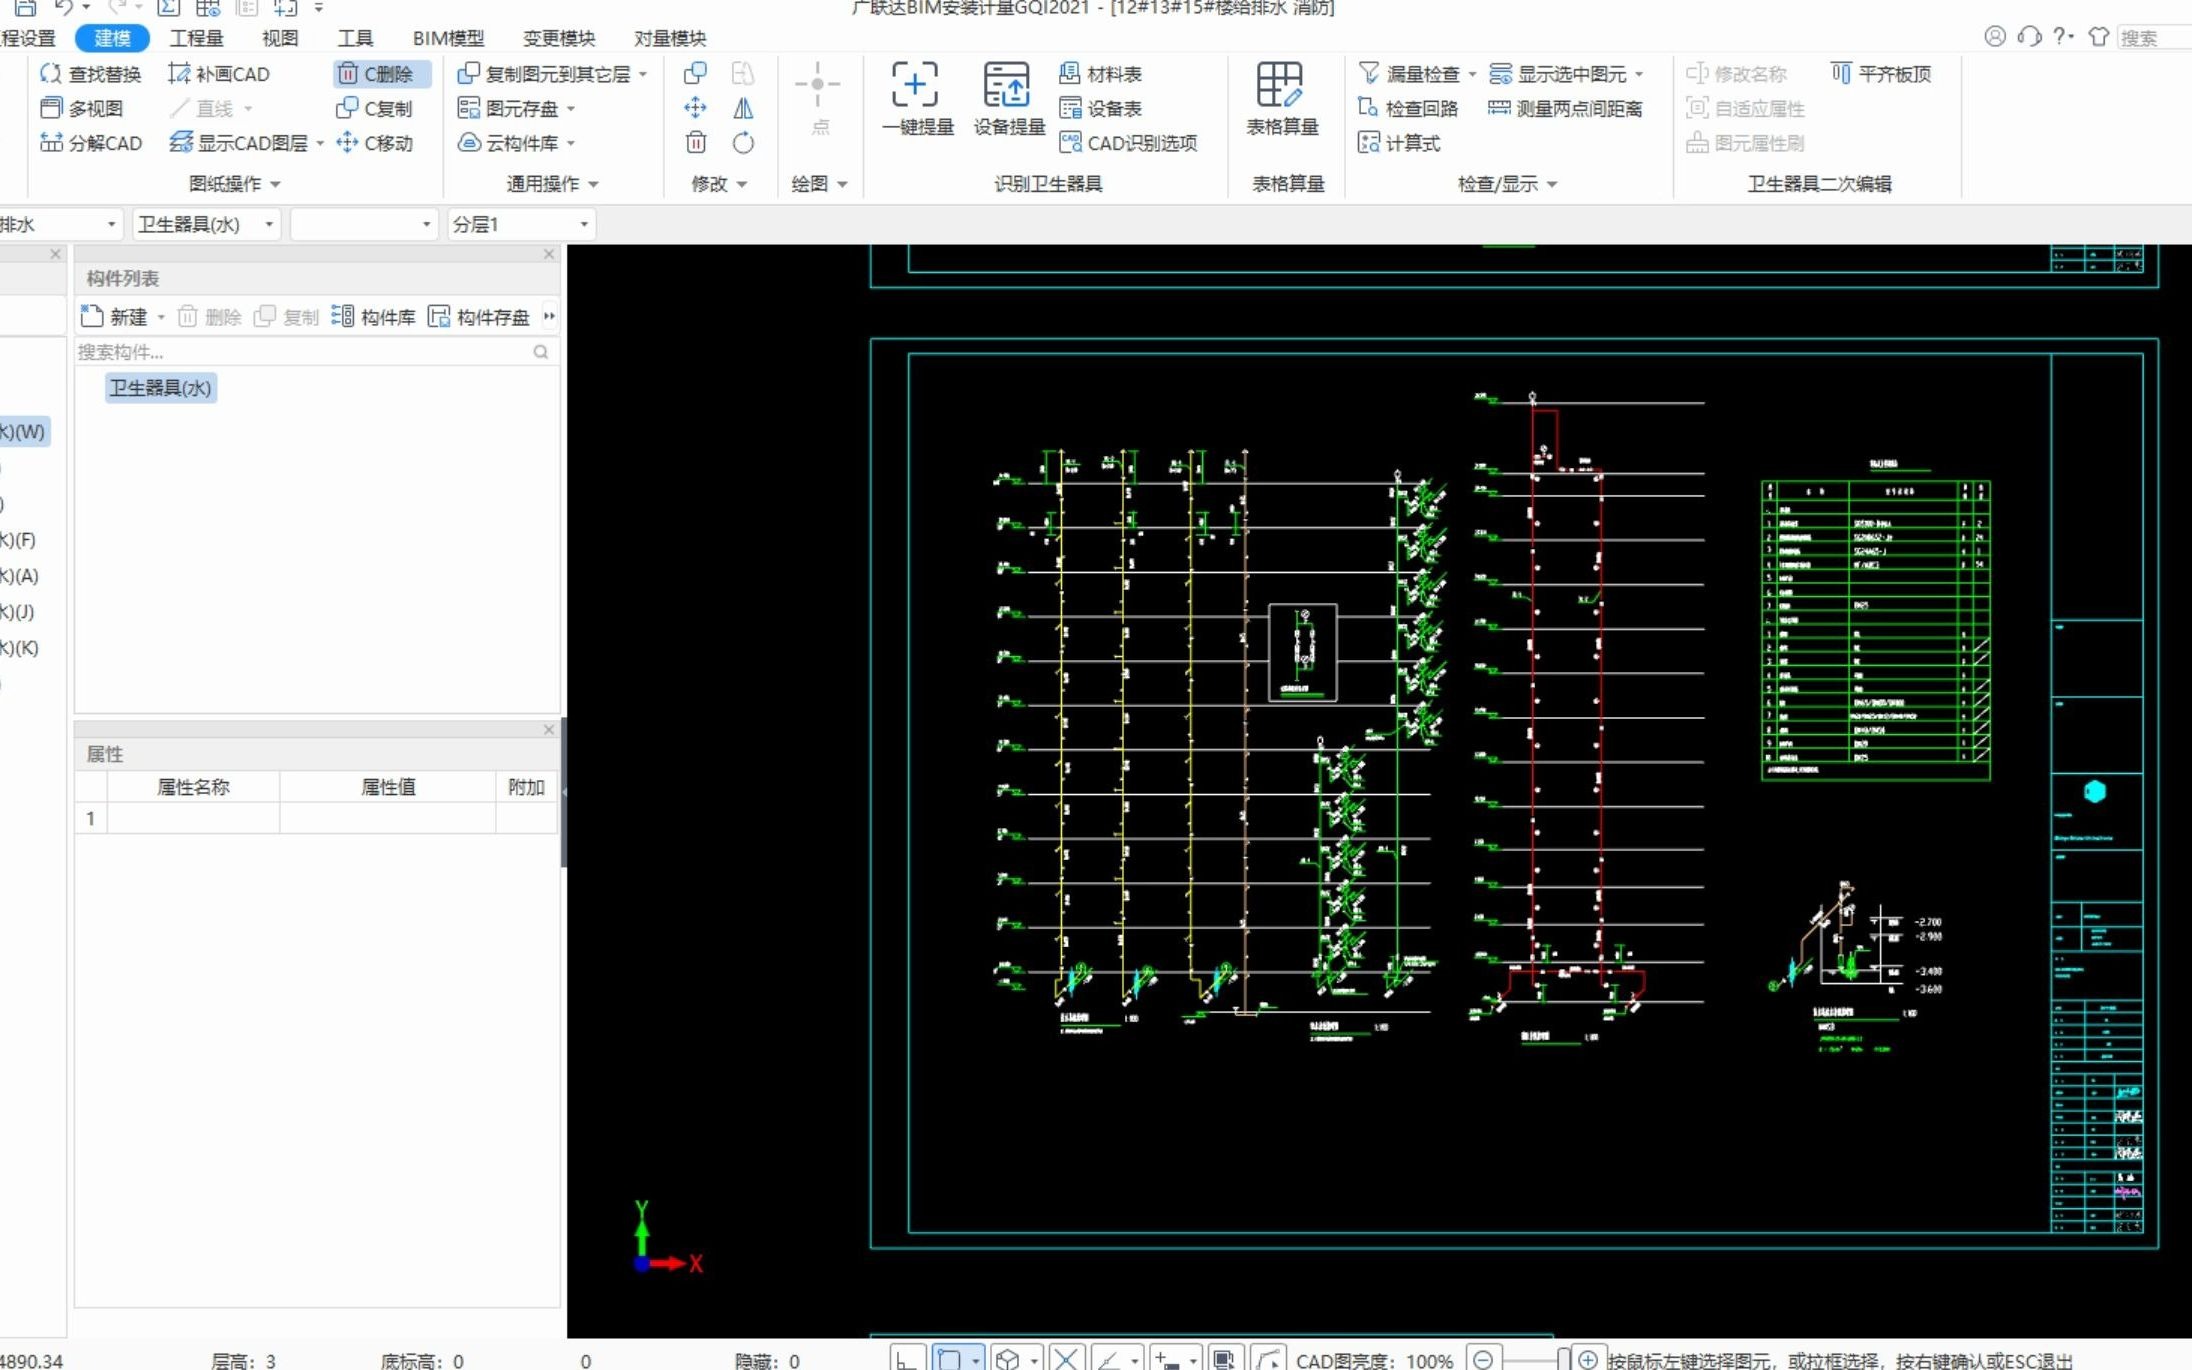The height and width of the screenshot is (1370, 2192).
Task: Expand the 显示CAD图层 dropdown arrow
Action: click(x=320, y=144)
